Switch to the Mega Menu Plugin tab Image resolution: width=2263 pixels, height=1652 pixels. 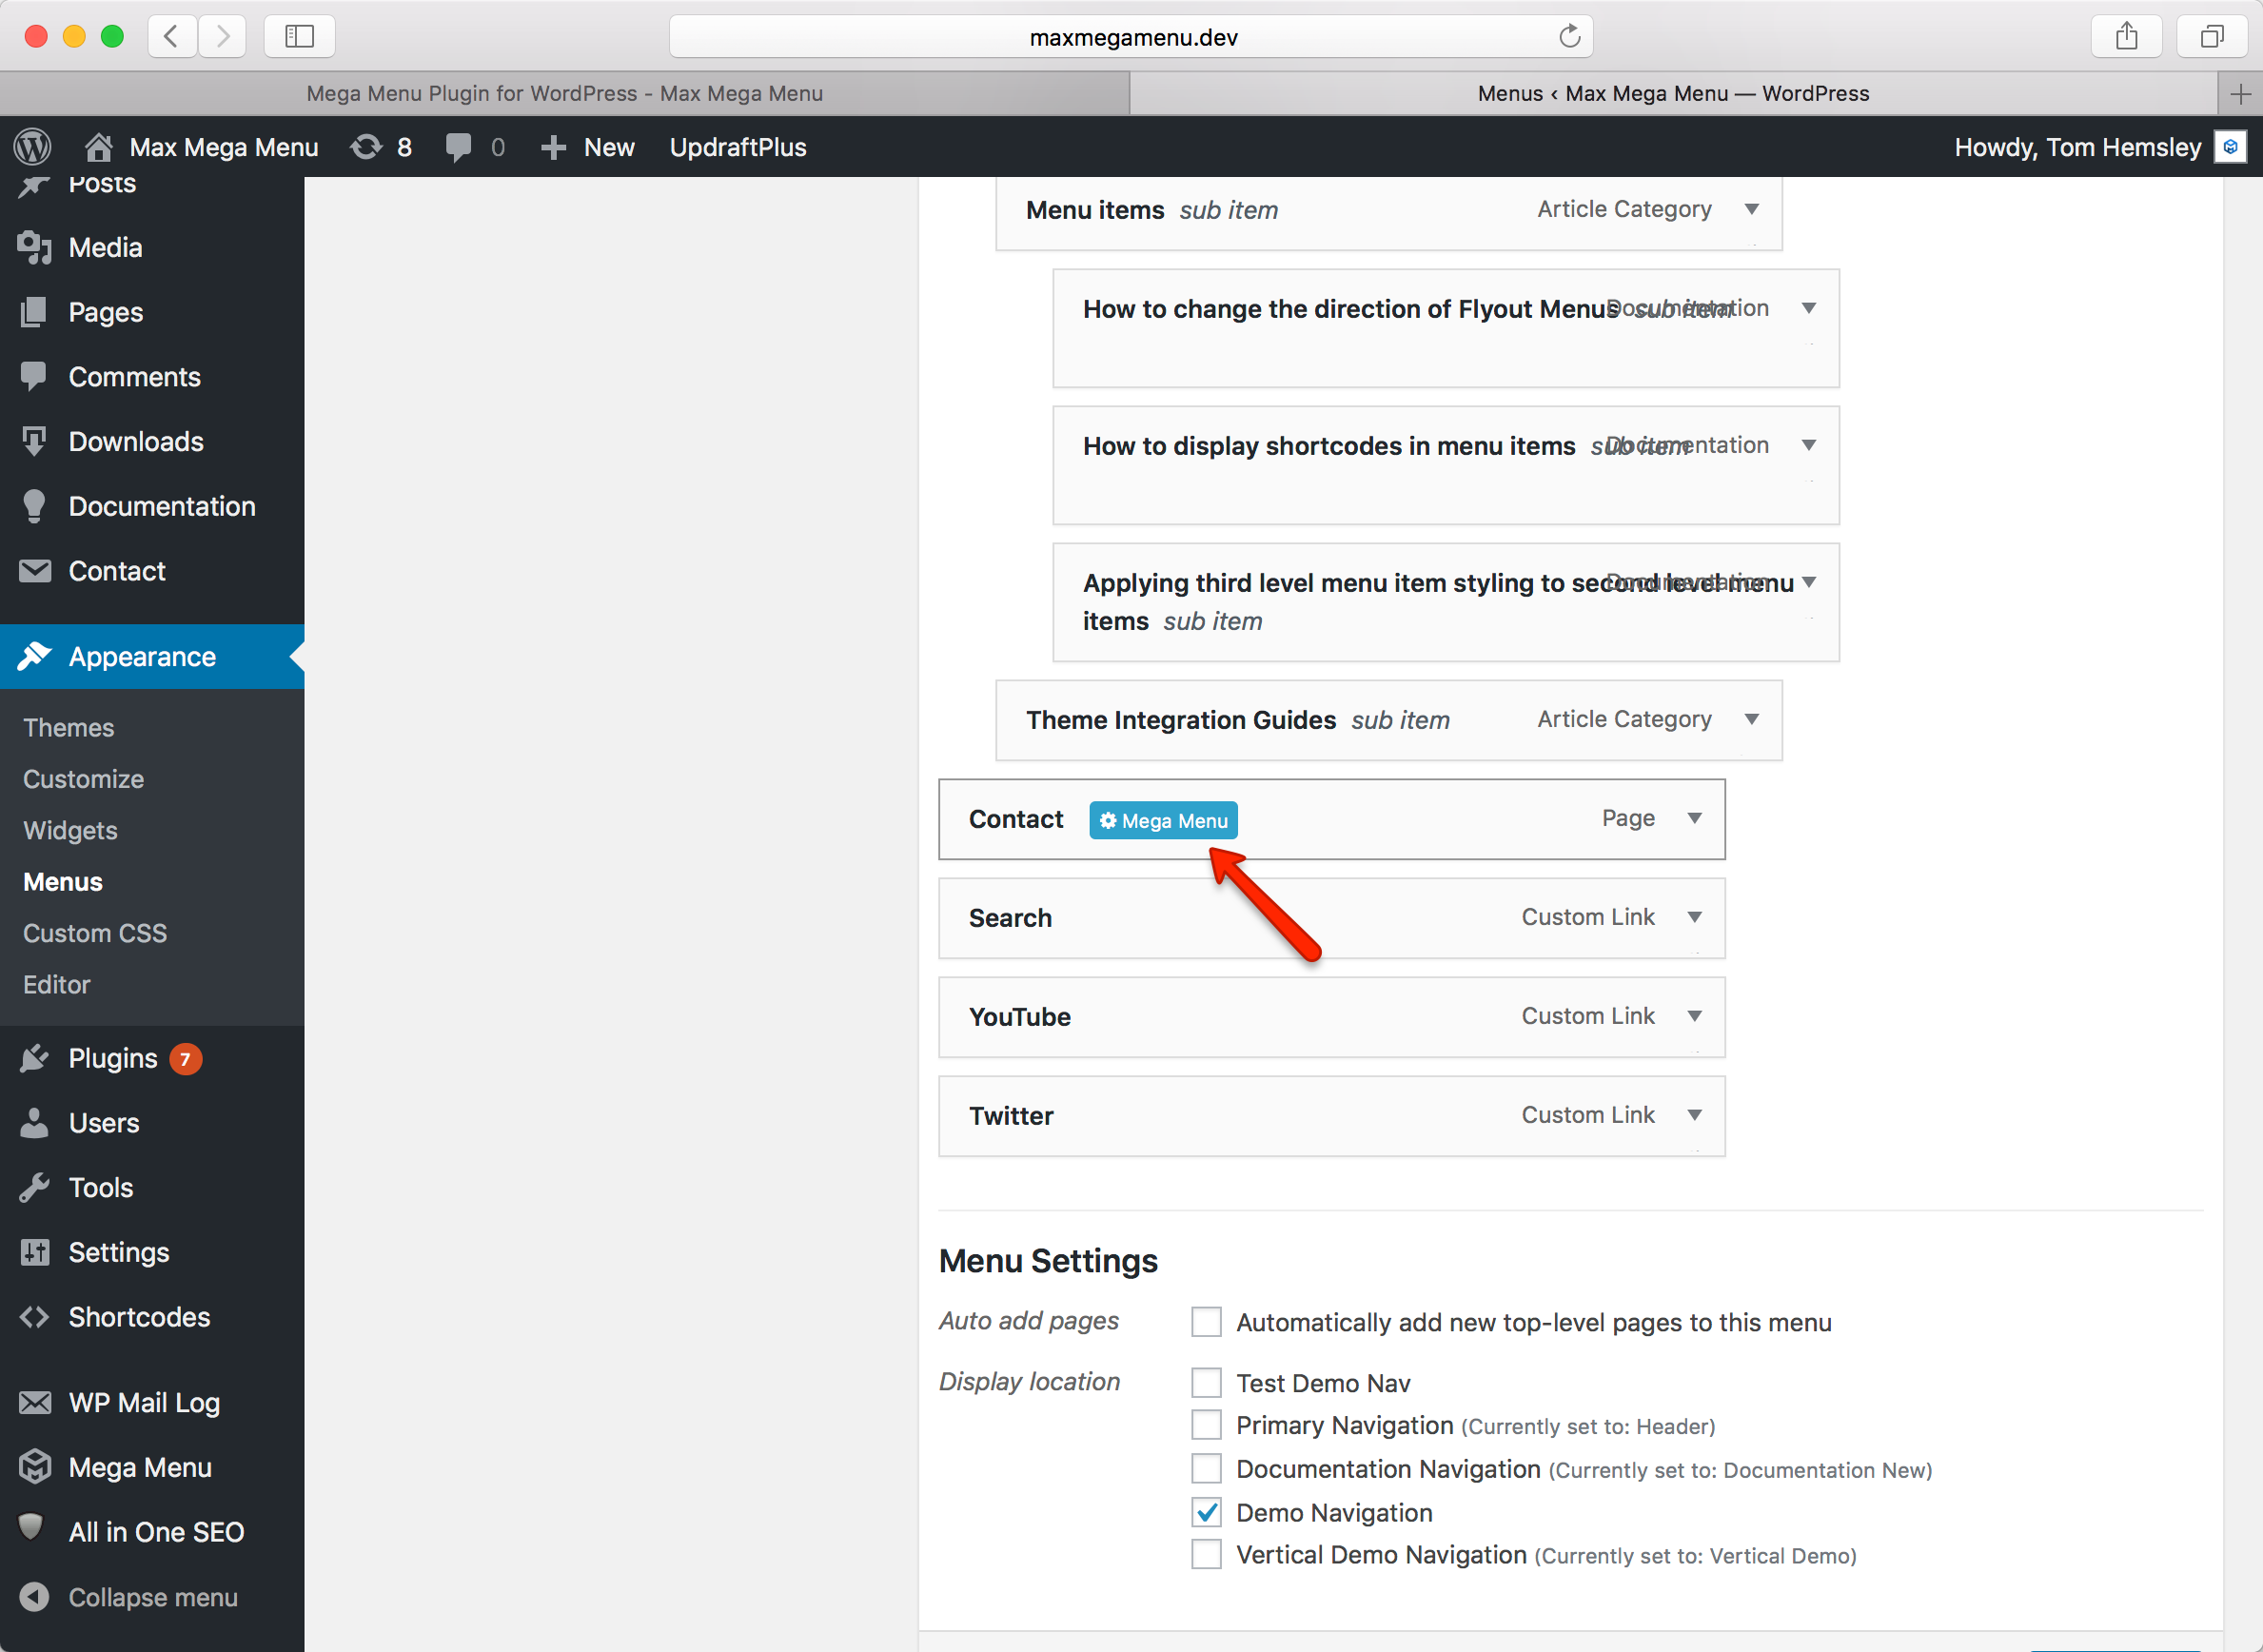(565, 93)
